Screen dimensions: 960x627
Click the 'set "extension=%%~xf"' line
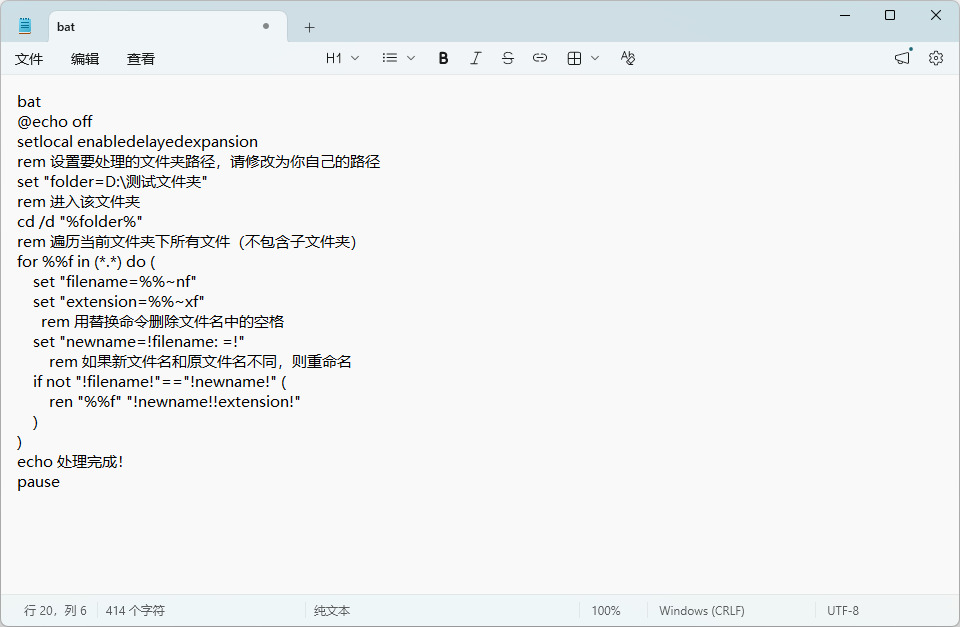tap(119, 301)
